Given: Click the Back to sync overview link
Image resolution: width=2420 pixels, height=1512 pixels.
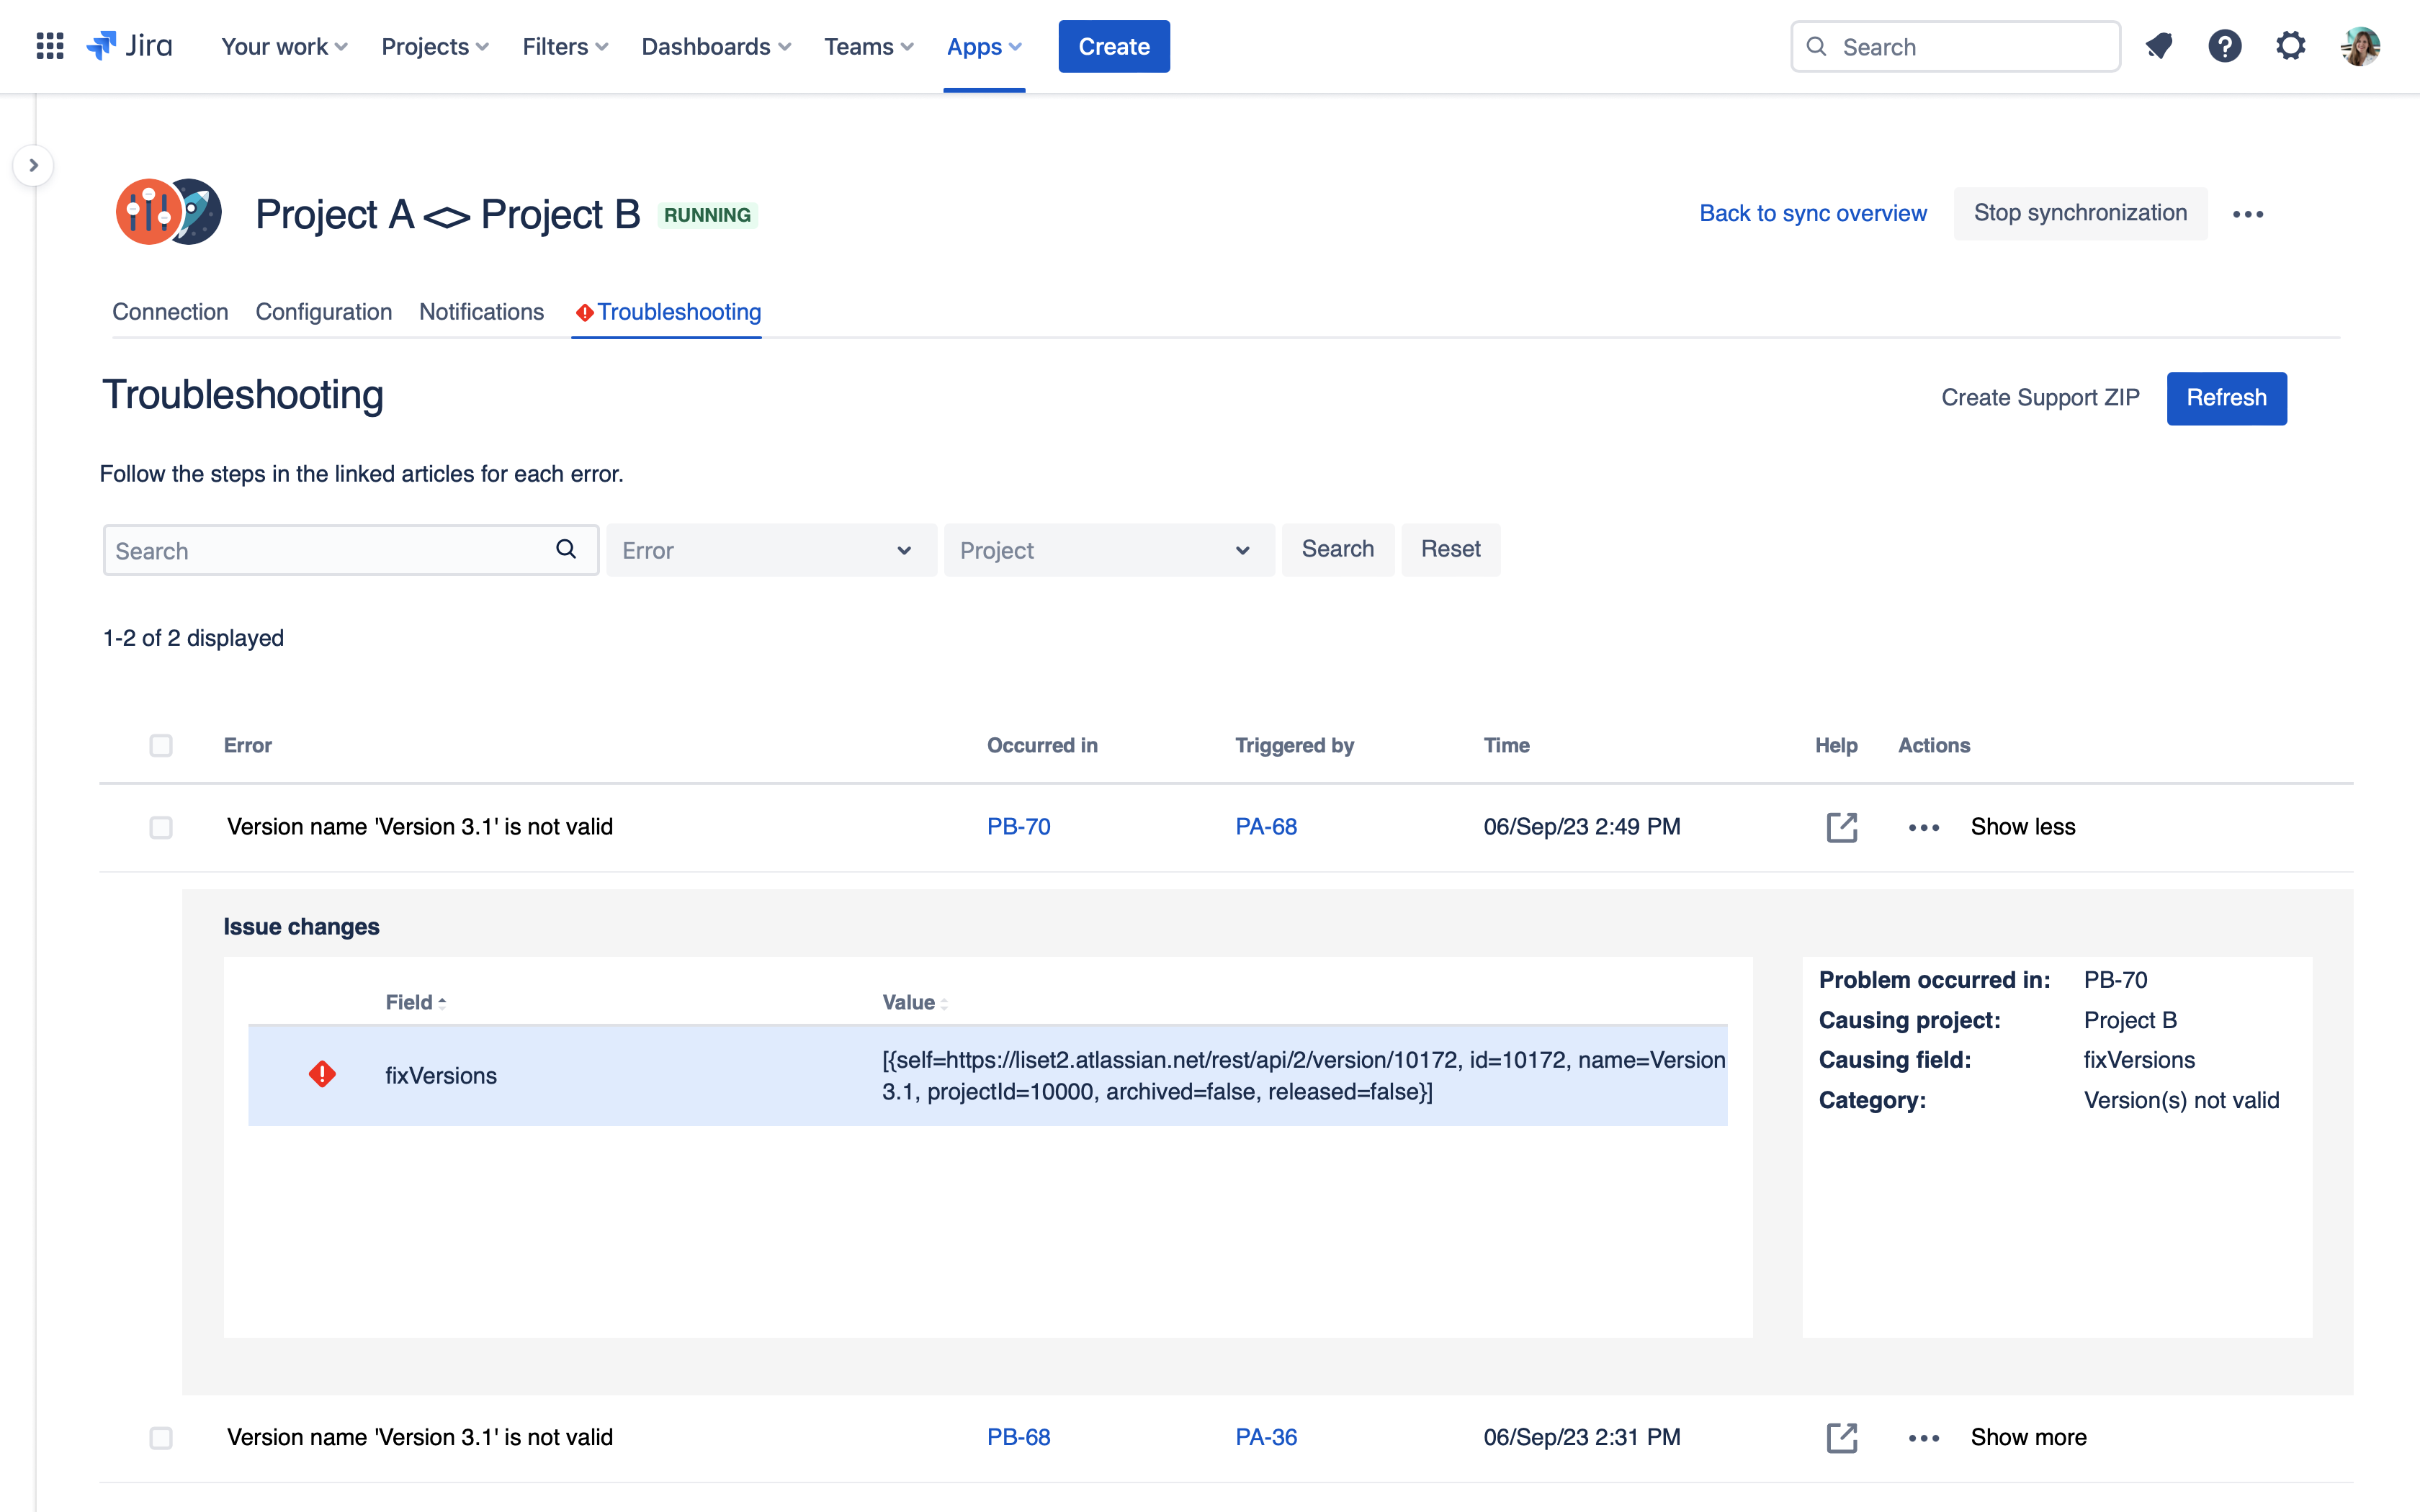Looking at the screenshot, I should pyautogui.click(x=1812, y=213).
